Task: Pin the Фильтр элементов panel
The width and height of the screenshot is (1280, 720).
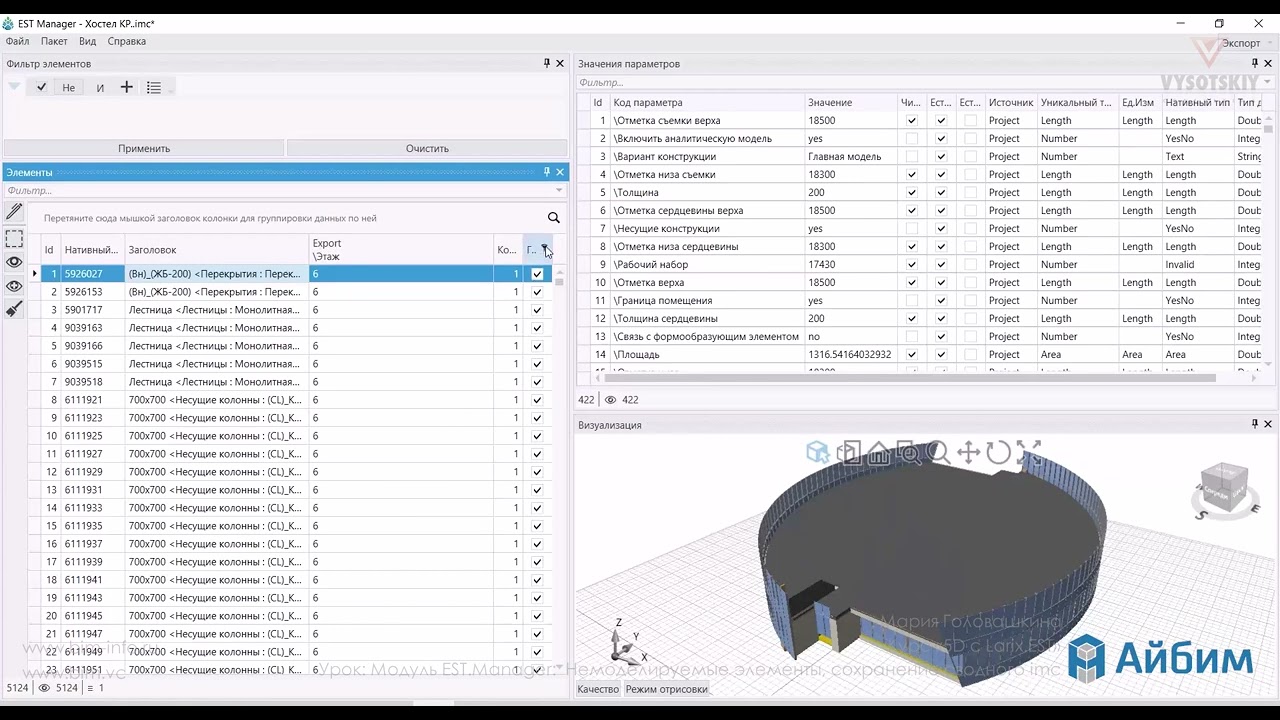Action: pyautogui.click(x=546, y=63)
